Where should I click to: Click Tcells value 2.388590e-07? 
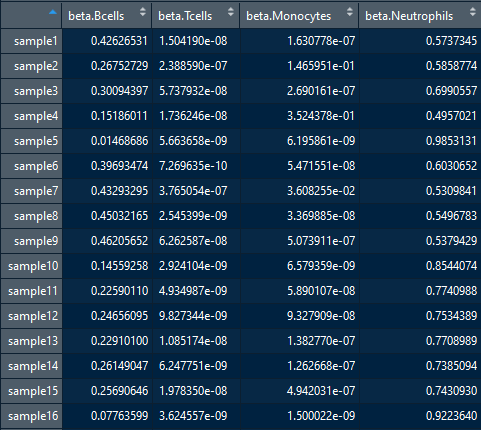coord(193,66)
